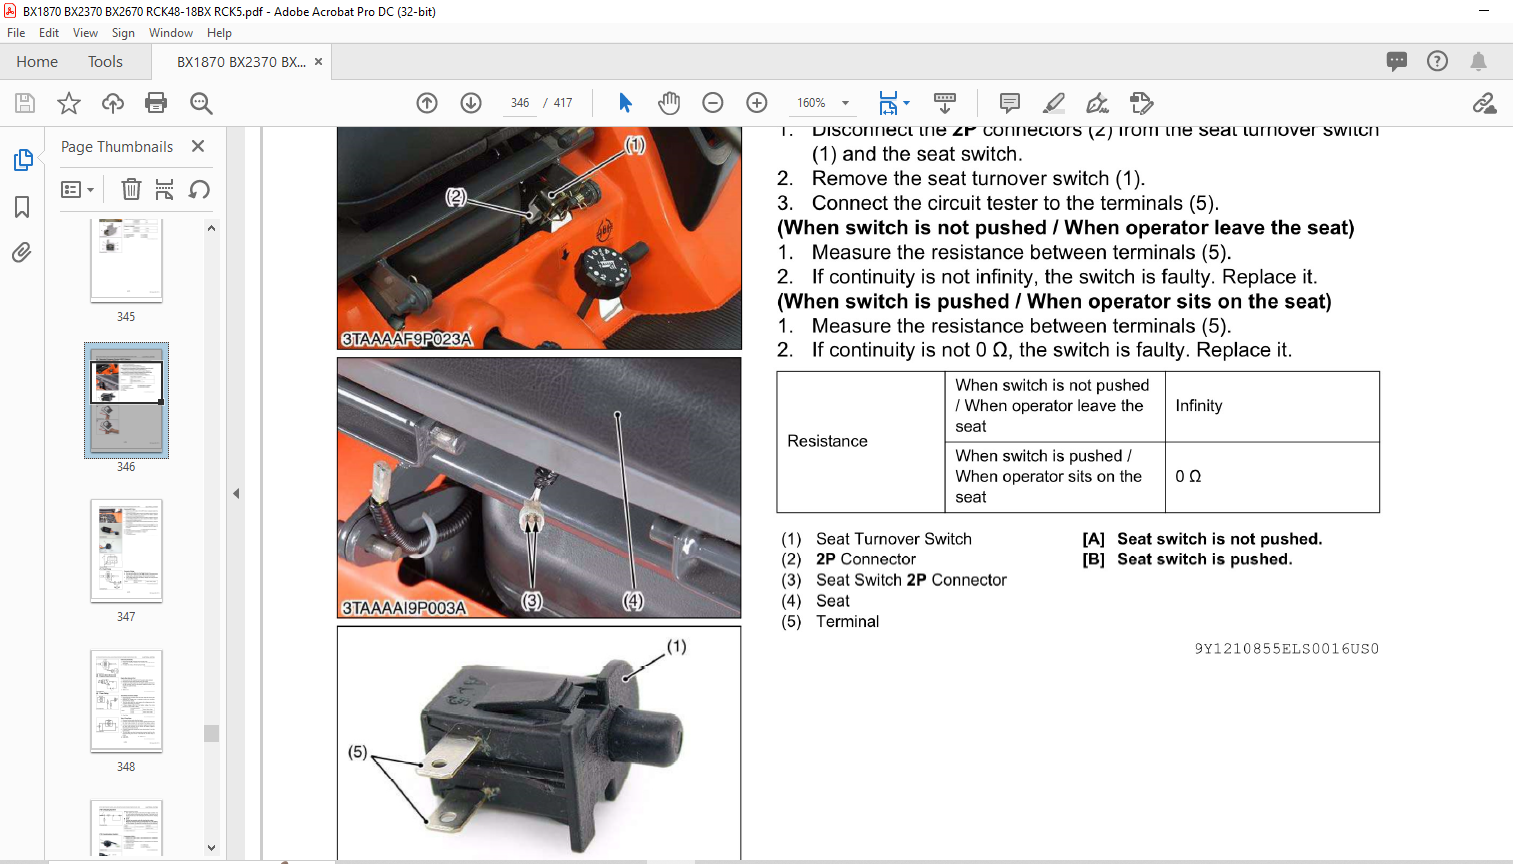Open the View menu
The width and height of the screenshot is (1513, 864).
click(x=85, y=33)
